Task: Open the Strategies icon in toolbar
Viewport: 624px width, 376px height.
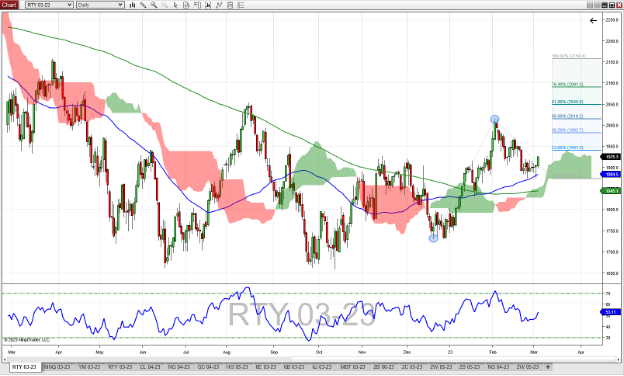Action: 230,5
